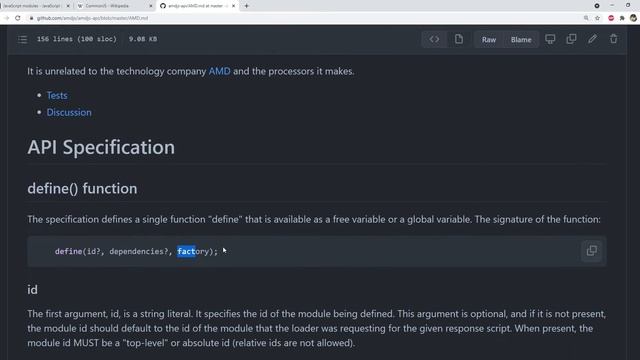Delete this file trash icon
This screenshot has height=360, width=640.
pyautogui.click(x=613, y=39)
